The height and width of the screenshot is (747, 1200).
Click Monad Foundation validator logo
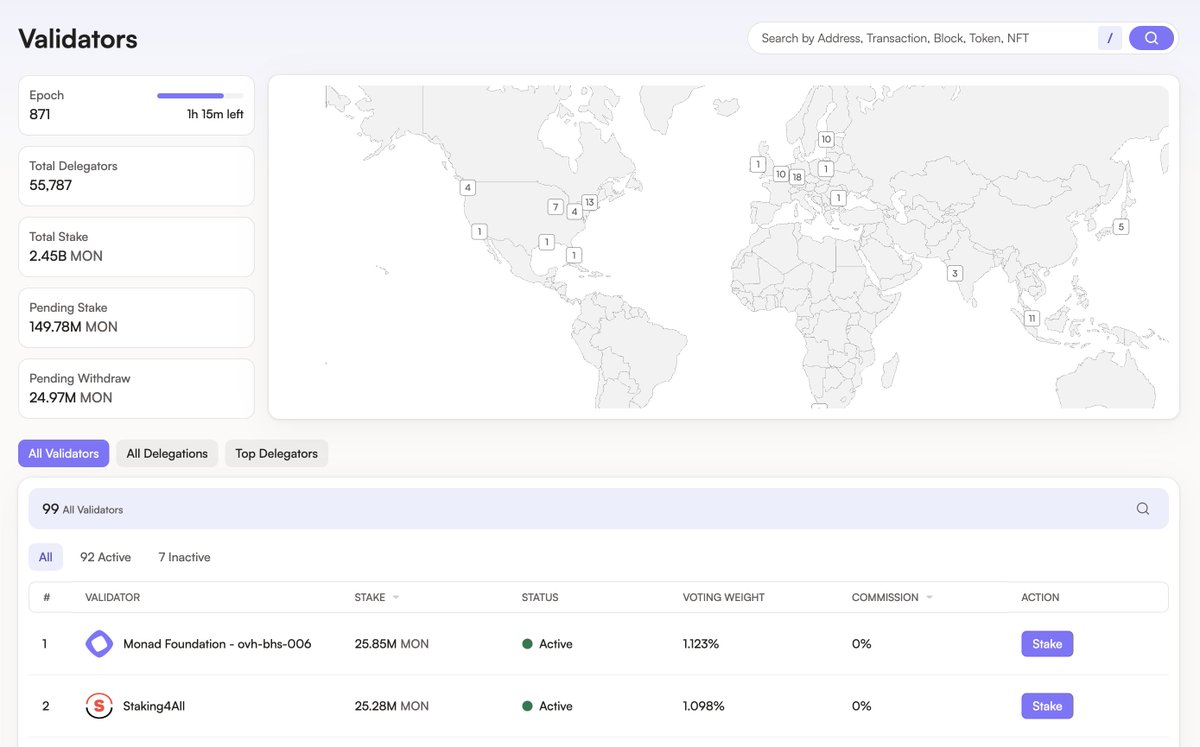[99, 644]
